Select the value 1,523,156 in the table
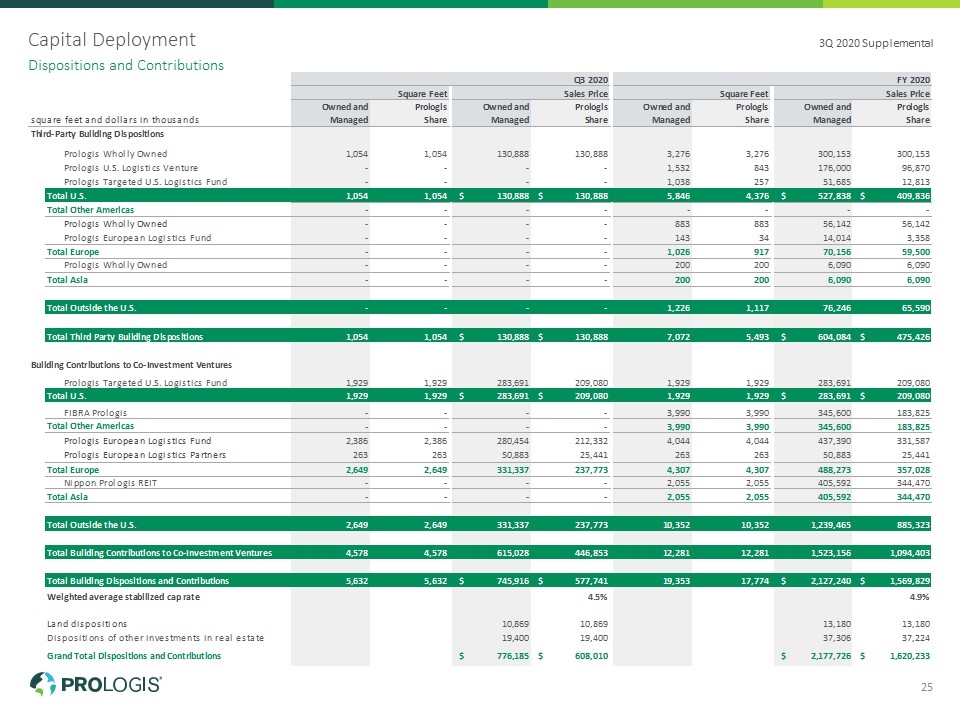960x720 pixels. pyautogui.click(x=831, y=553)
